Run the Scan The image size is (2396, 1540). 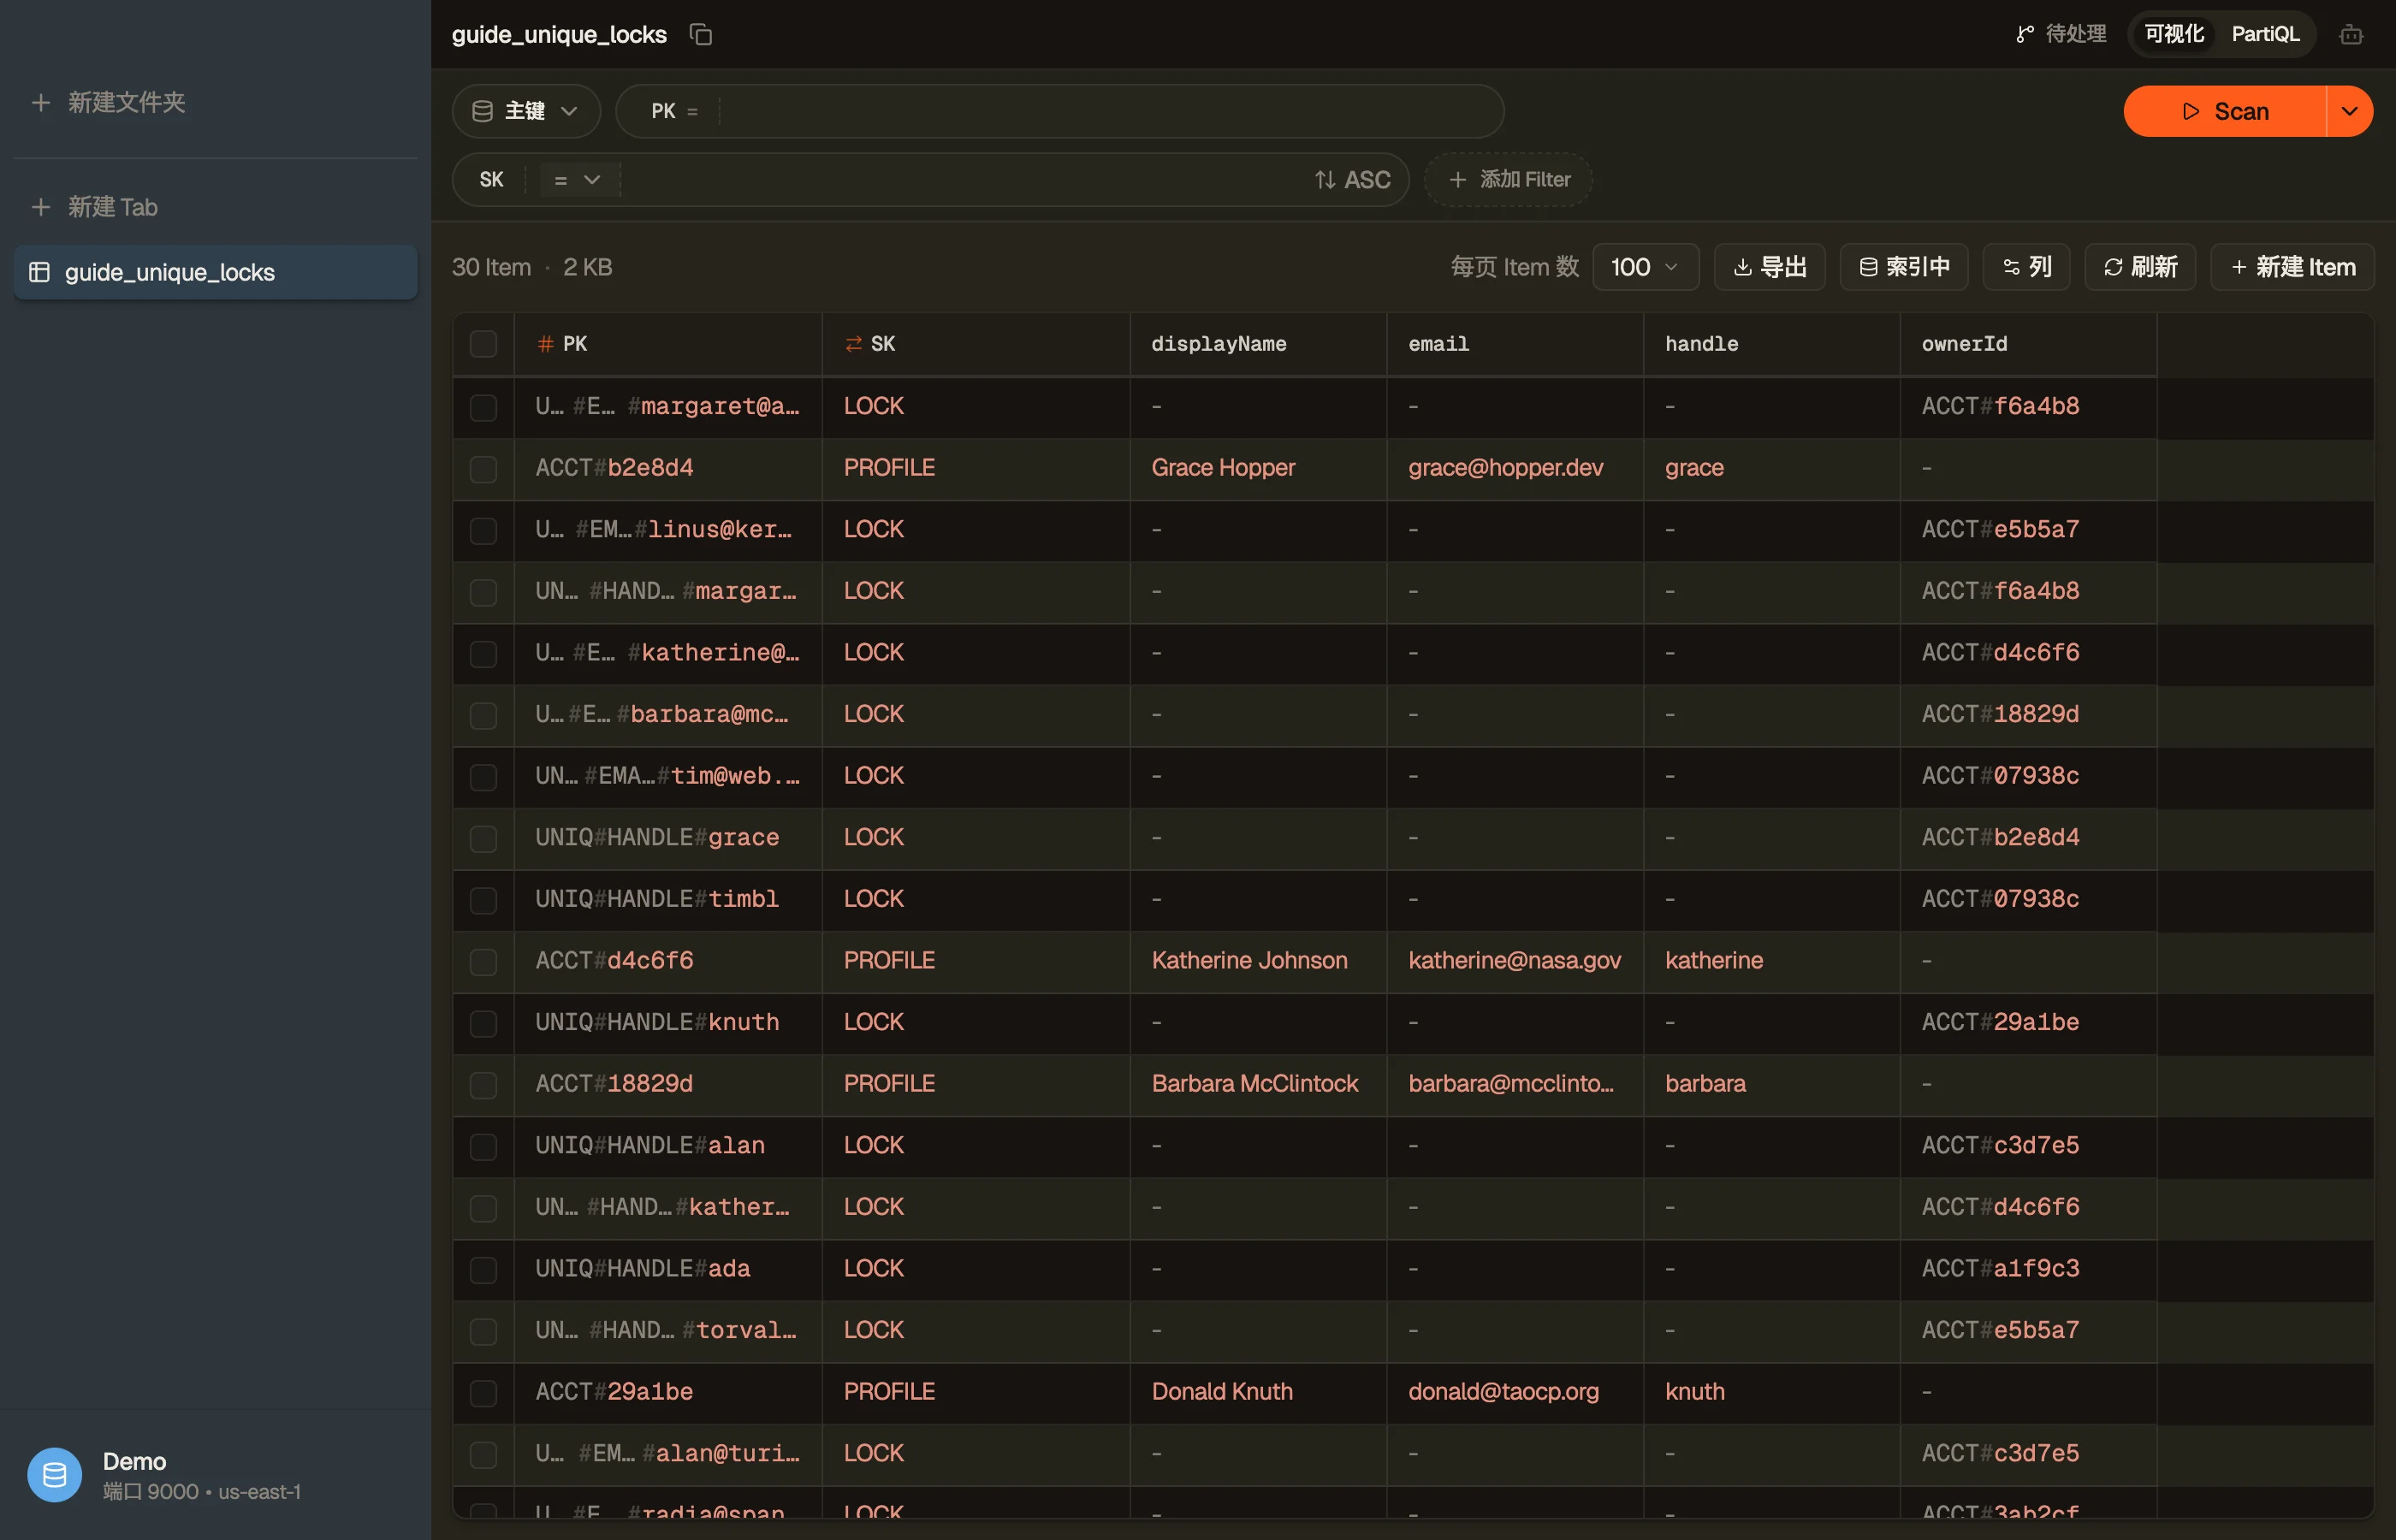point(2225,111)
